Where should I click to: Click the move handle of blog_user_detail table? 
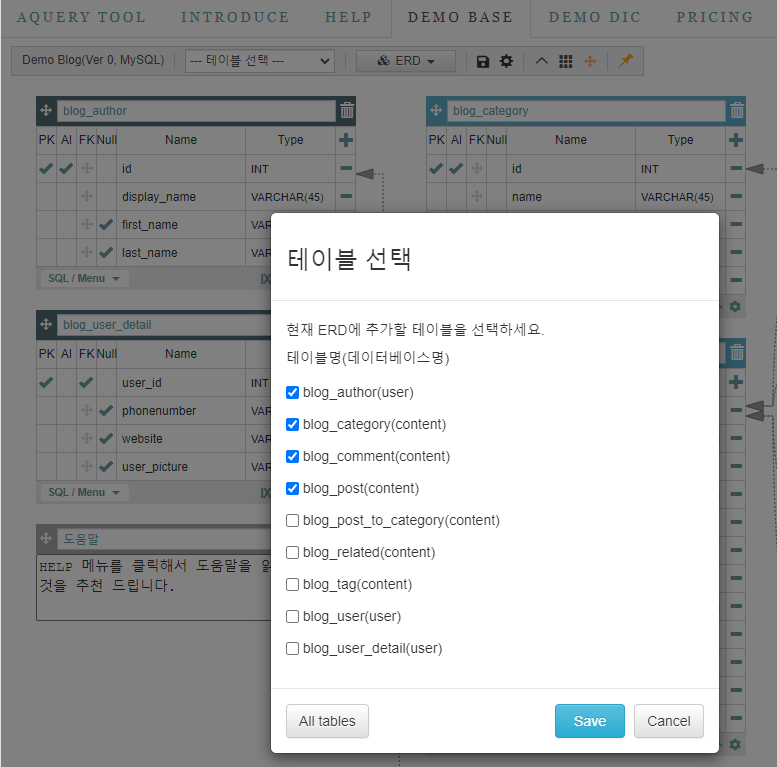pyautogui.click(x=46, y=325)
